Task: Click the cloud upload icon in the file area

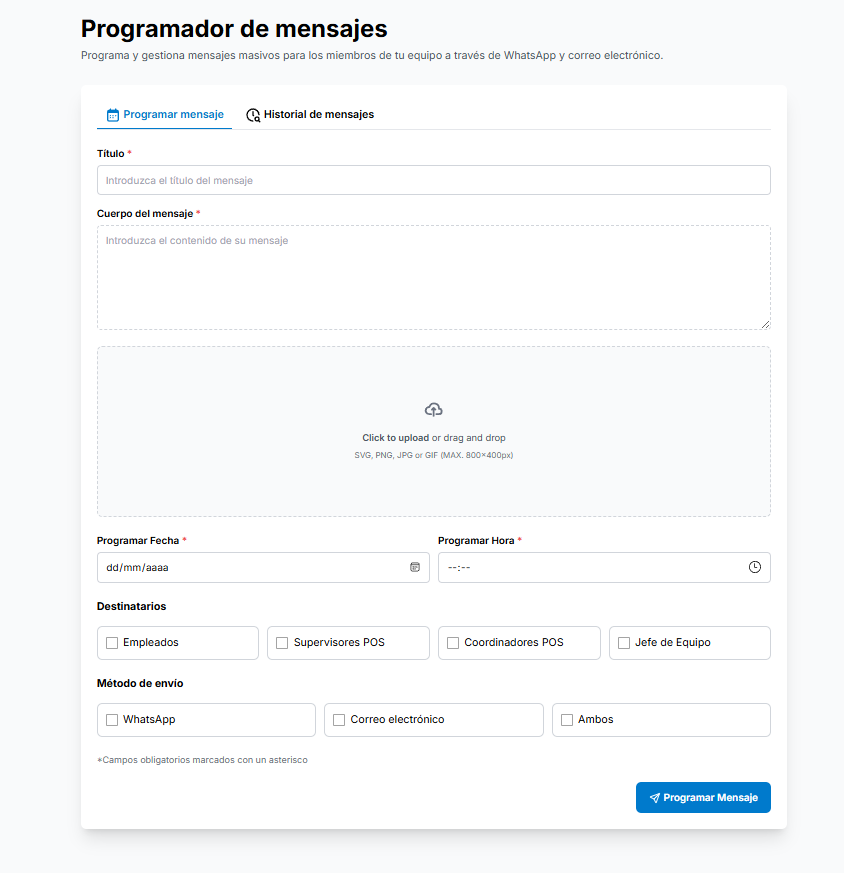Action: click(x=433, y=409)
